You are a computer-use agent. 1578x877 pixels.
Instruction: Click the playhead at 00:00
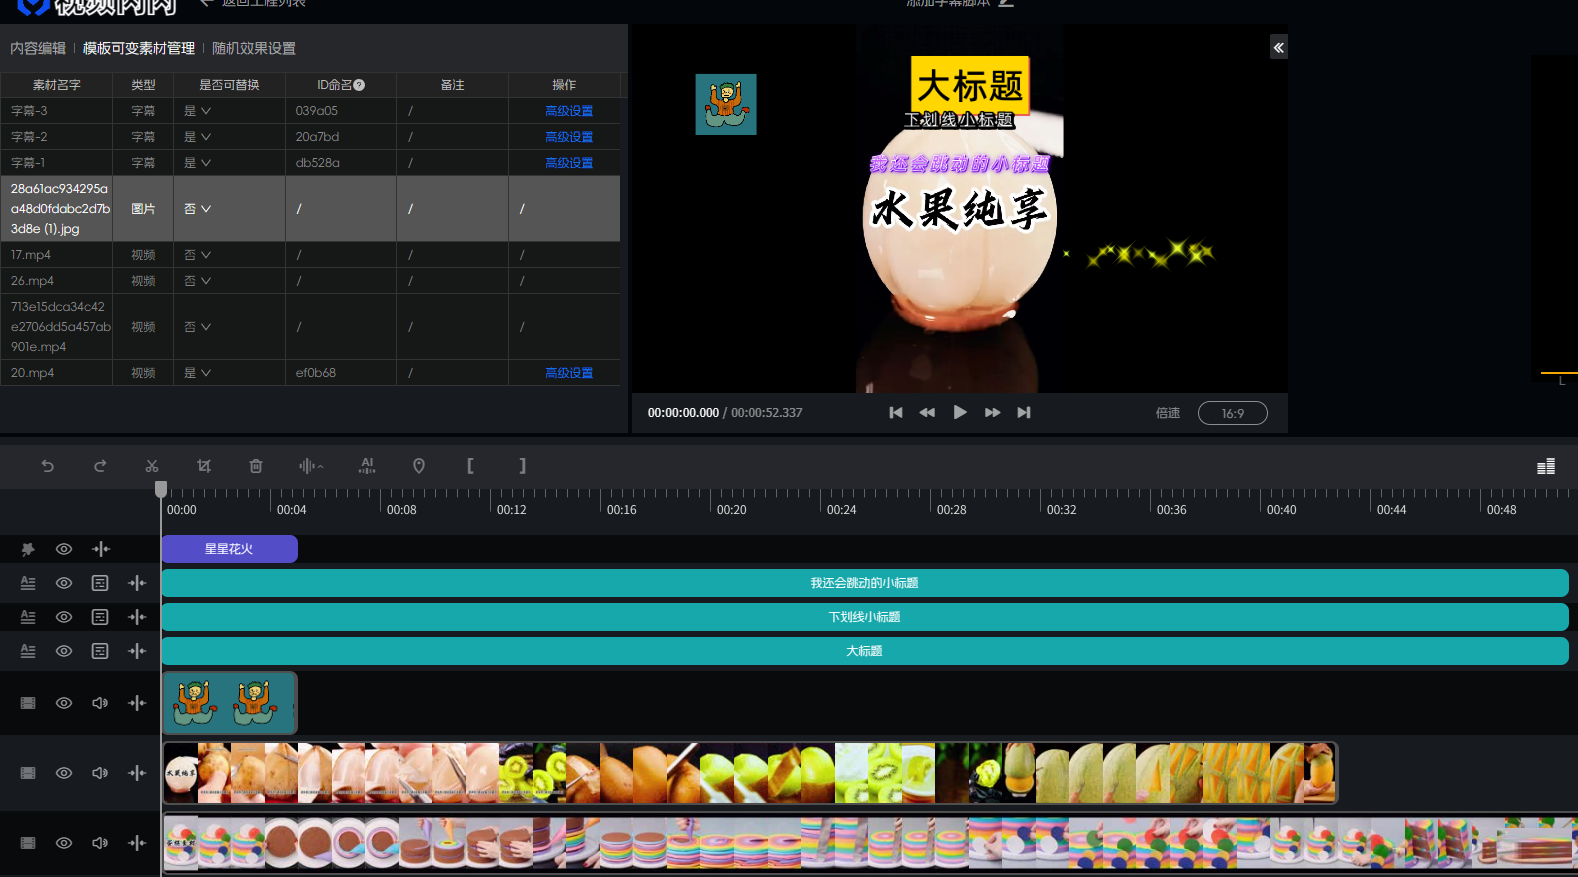tap(161, 490)
